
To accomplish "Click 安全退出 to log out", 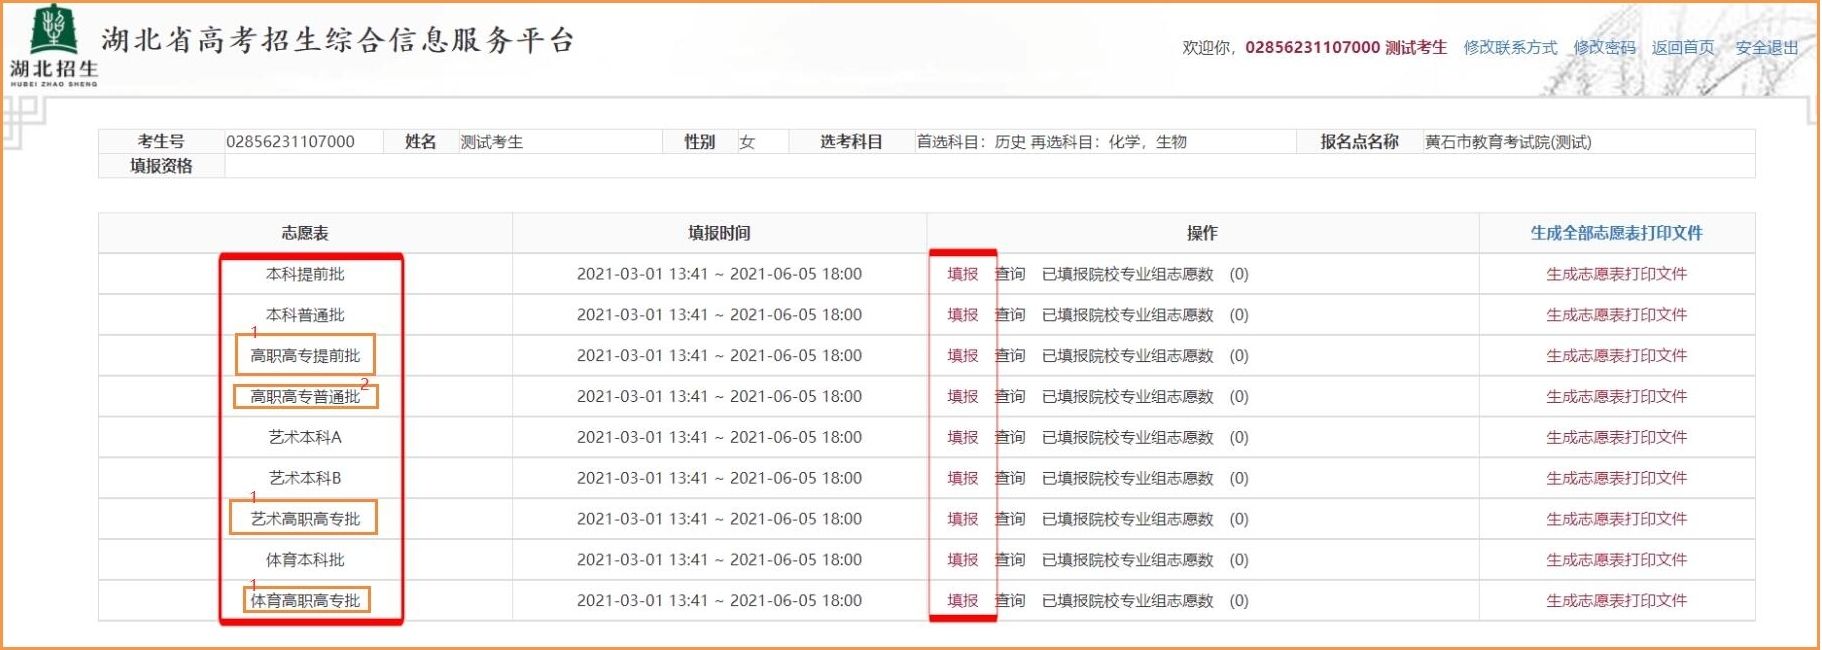I will click(x=1766, y=47).
